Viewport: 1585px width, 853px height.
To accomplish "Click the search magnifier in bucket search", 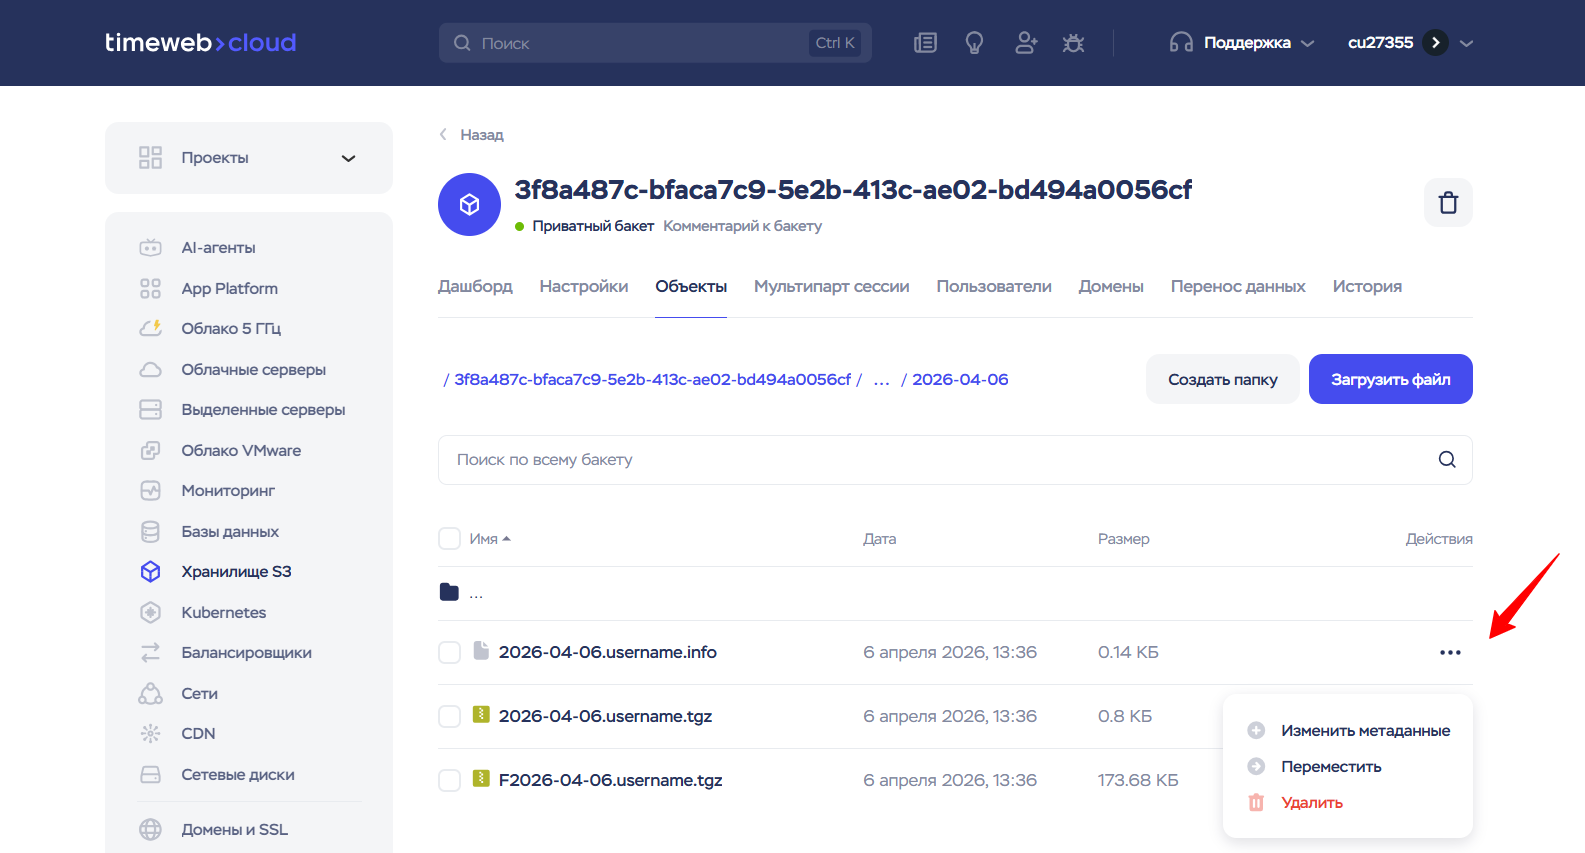I will (x=1447, y=460).
